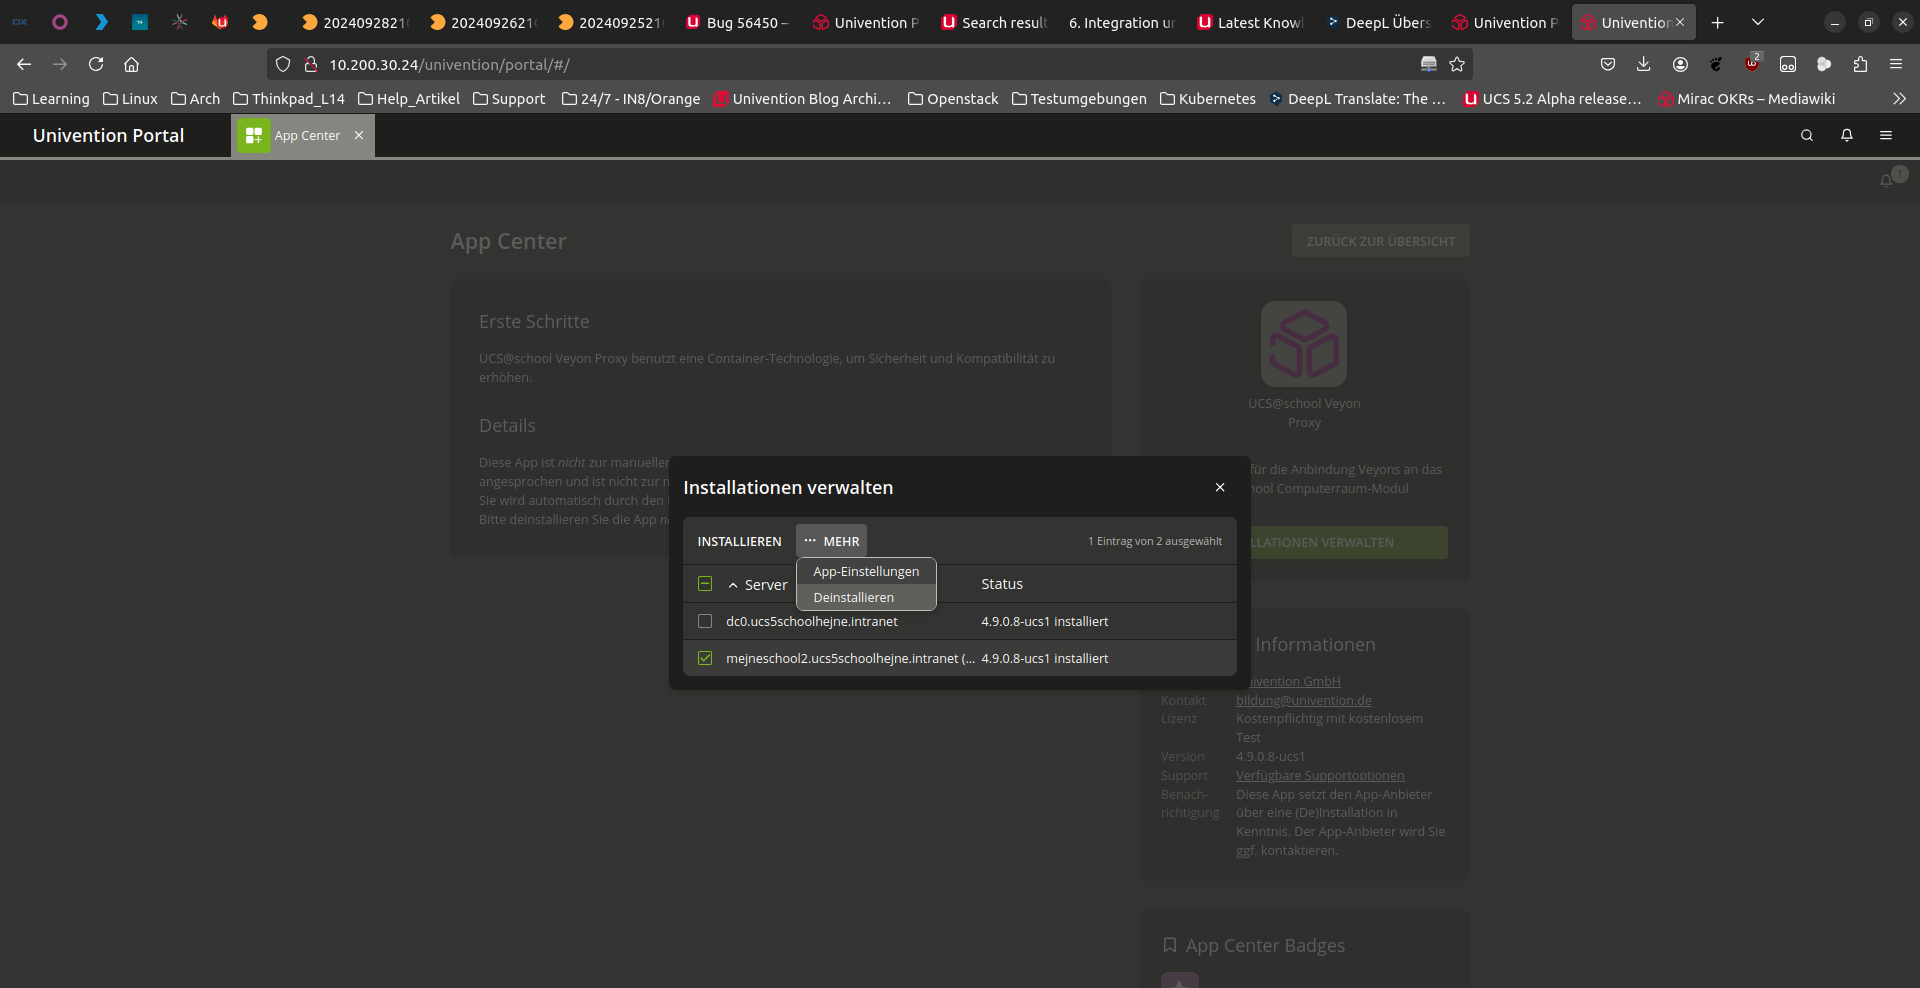
Task: Open the Support bookmark folder
Action: (509, 99)
